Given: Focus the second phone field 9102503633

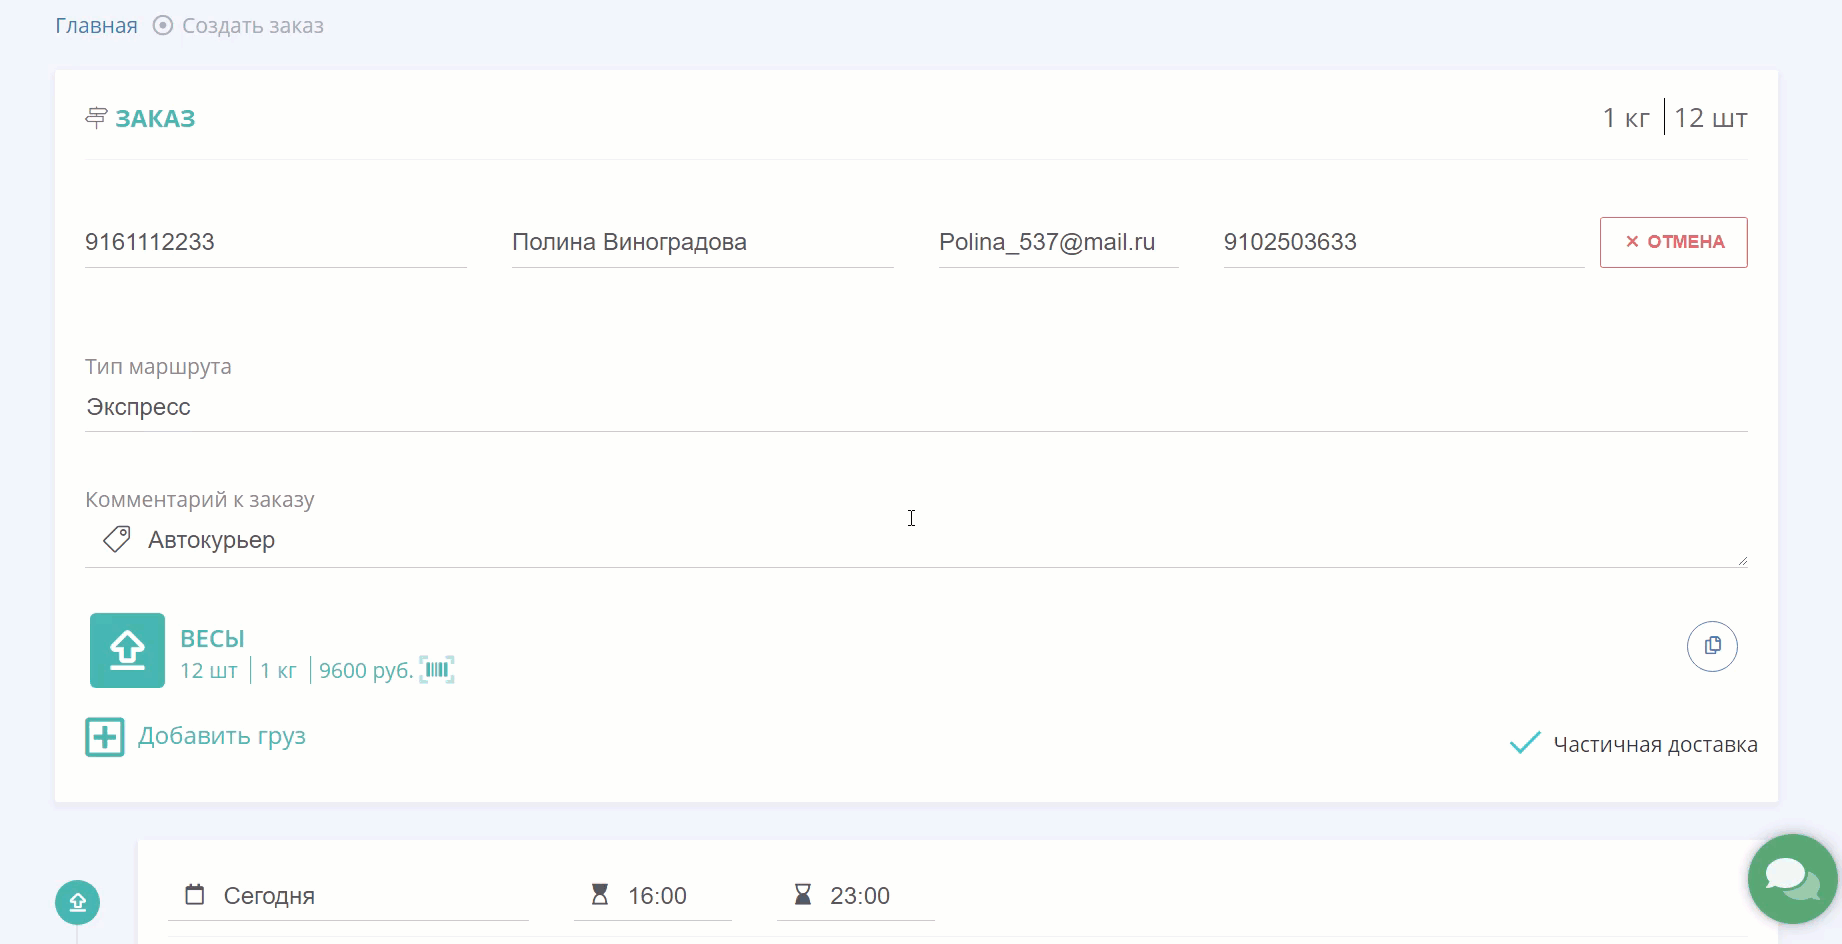Looking at the screenshot, I should [x=1404, y=242].
